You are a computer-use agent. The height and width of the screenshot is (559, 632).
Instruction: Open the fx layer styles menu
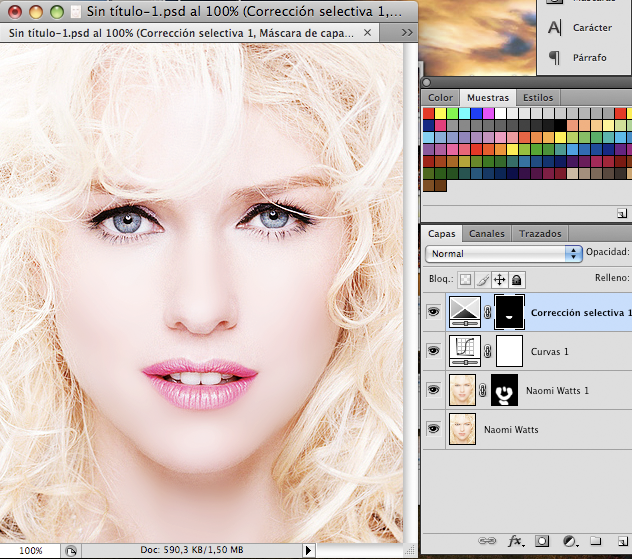click(x=515, y=541)
